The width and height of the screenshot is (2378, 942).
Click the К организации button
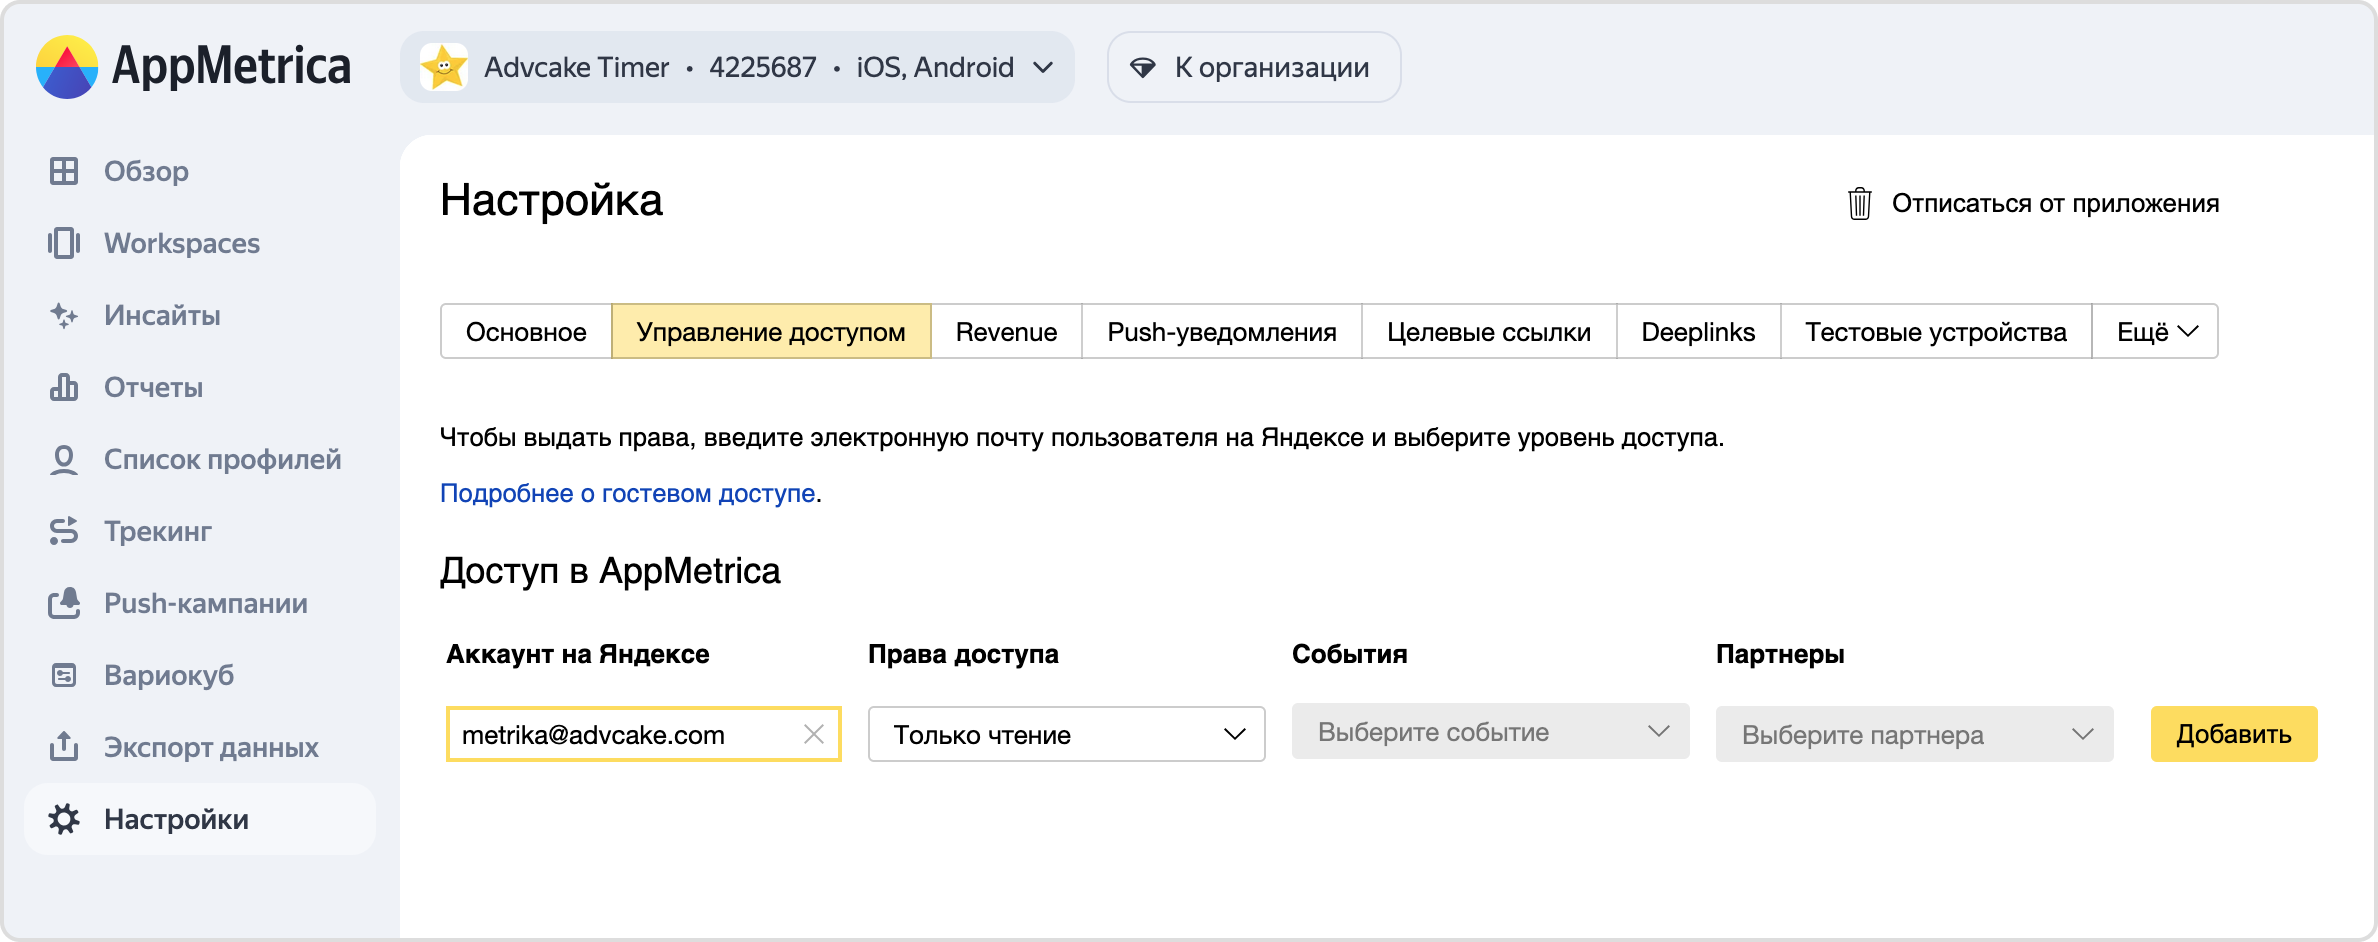[x=1254, y=67]
